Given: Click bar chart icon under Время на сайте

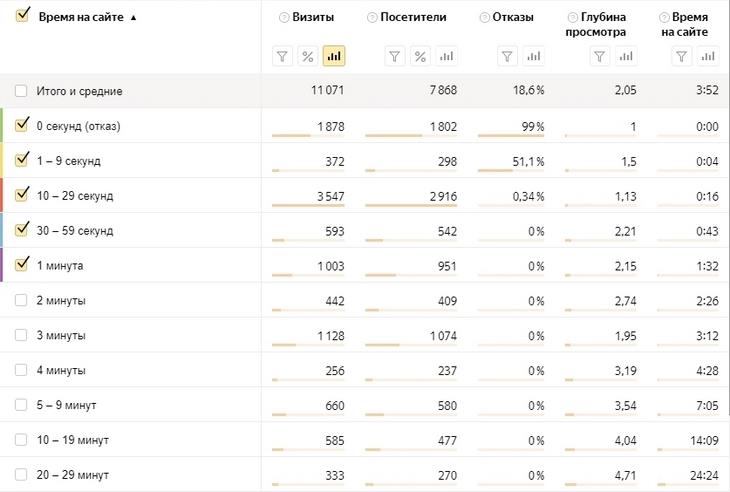Looking at the screenshot, I should [x=707, y=56].
